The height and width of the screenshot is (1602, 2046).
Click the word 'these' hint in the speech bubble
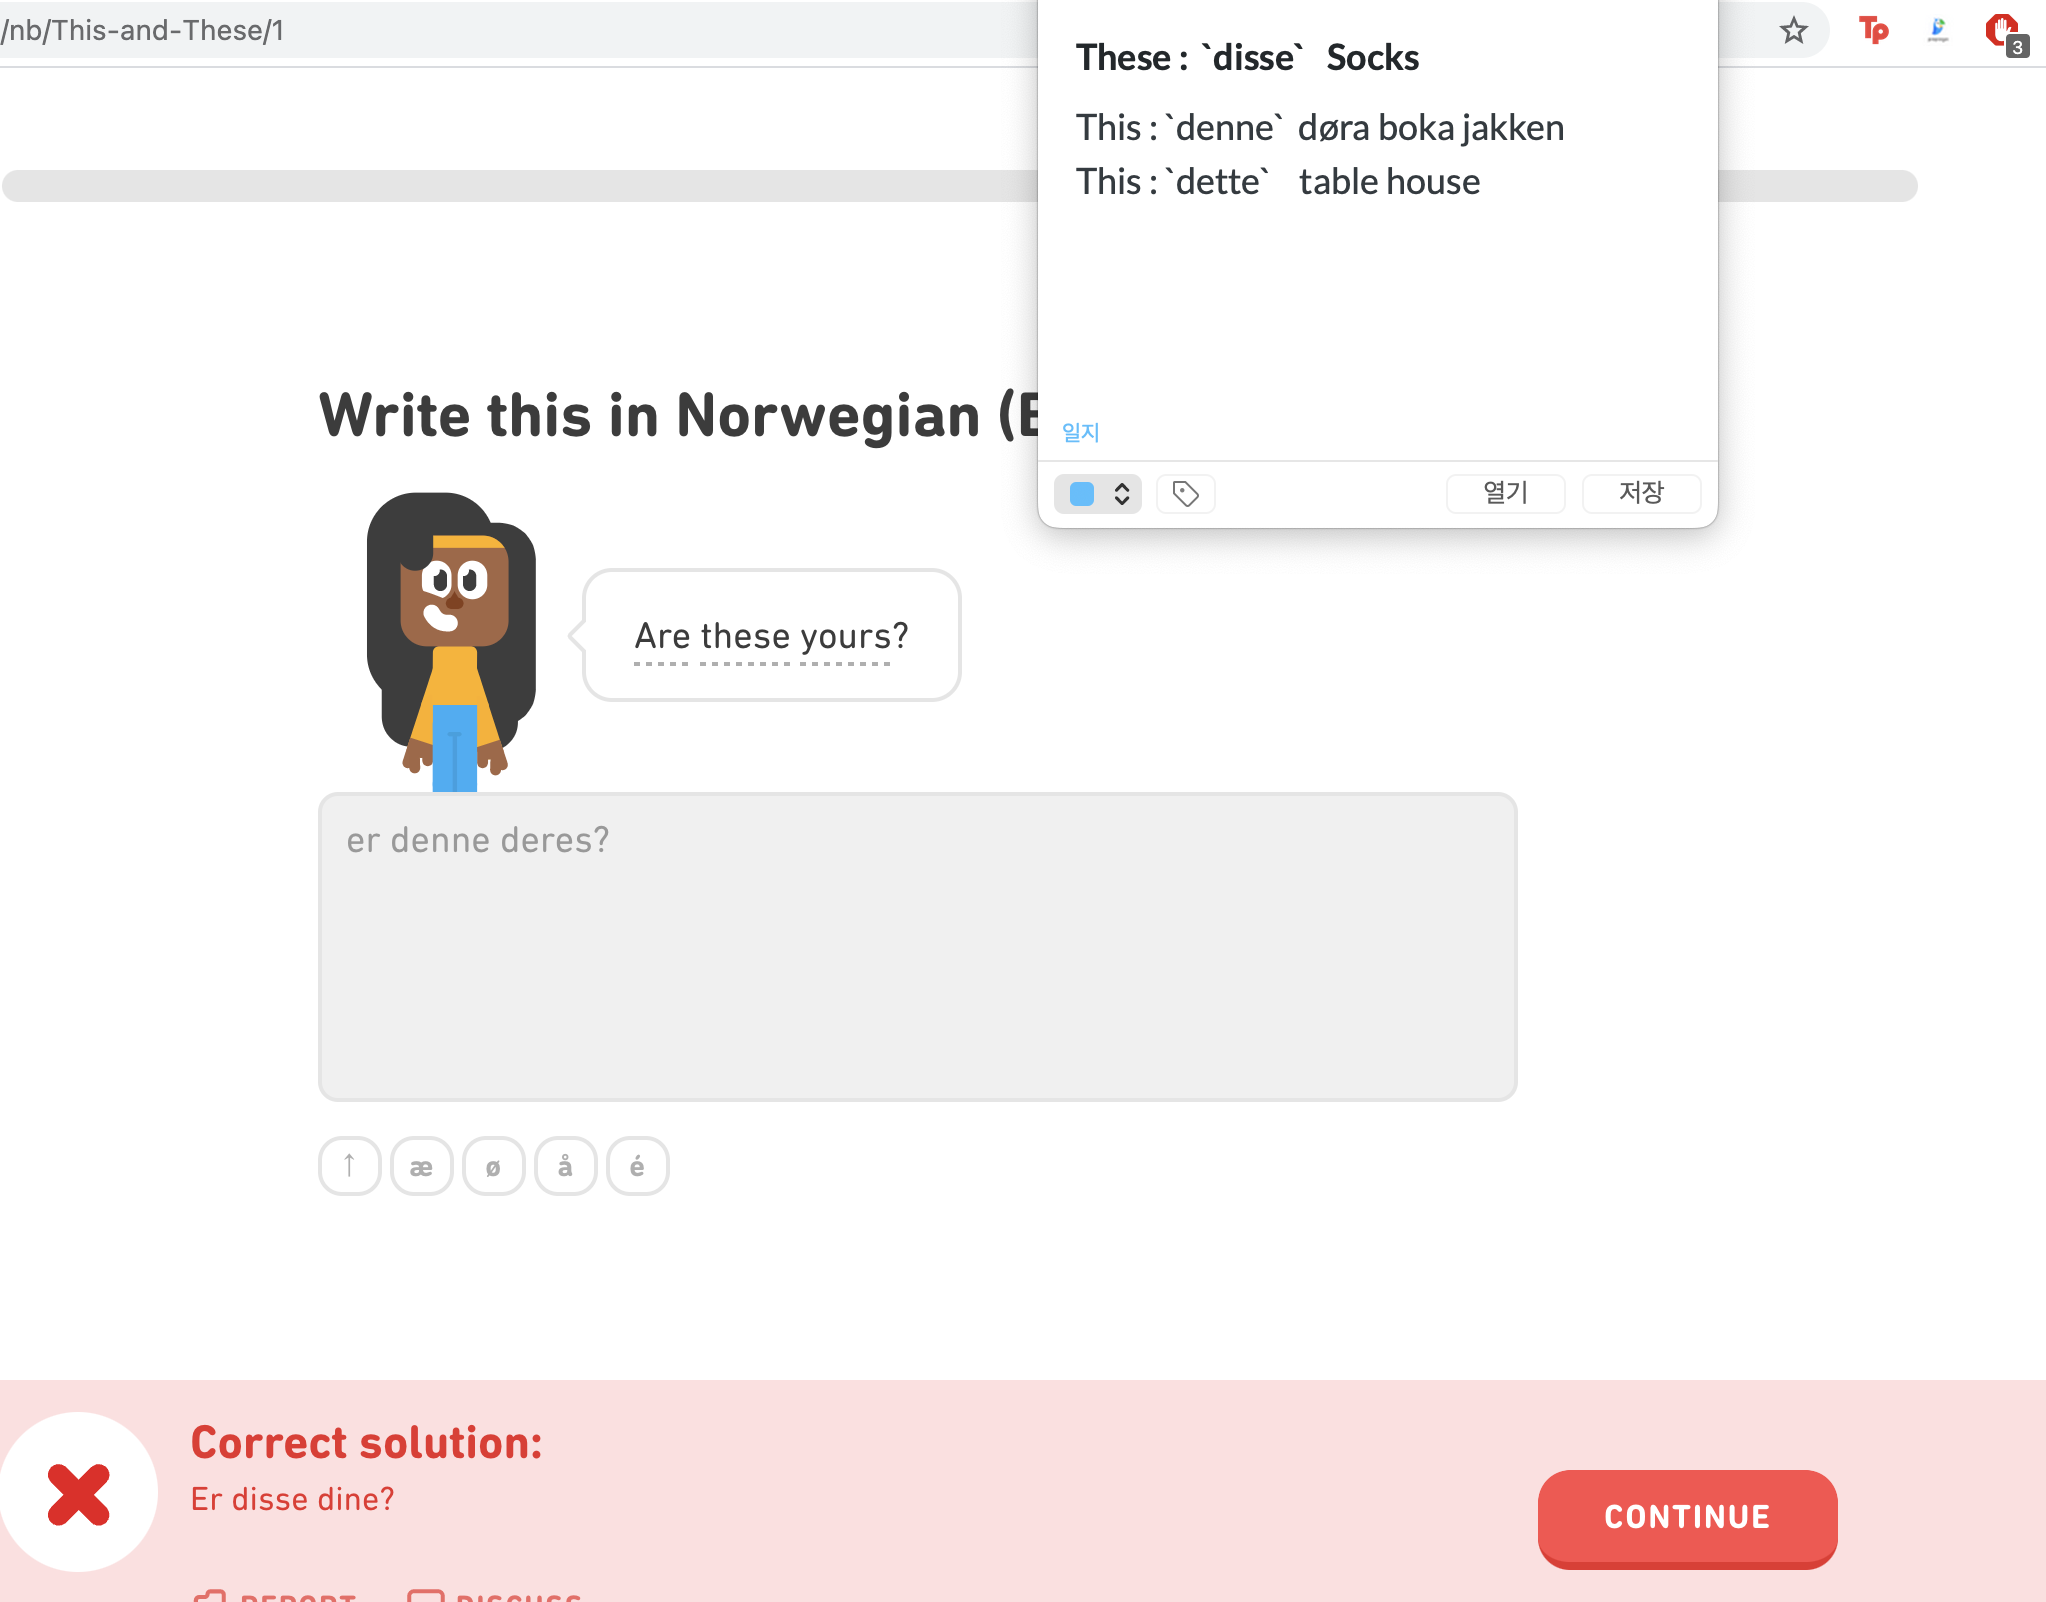745,637
